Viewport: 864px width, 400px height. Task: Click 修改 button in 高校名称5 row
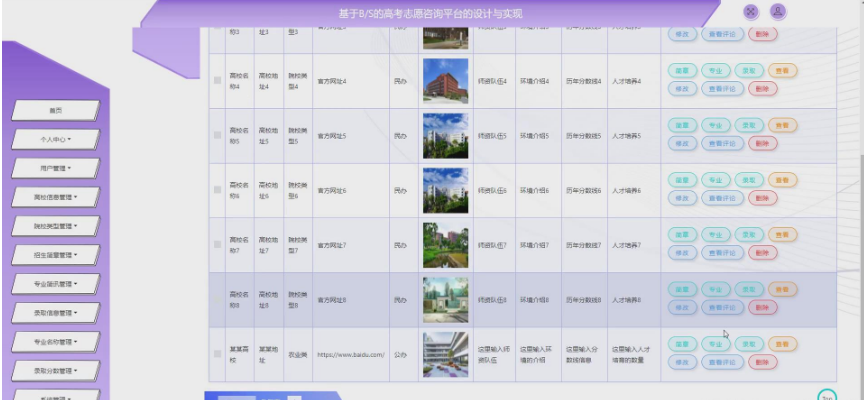point(682,143)
